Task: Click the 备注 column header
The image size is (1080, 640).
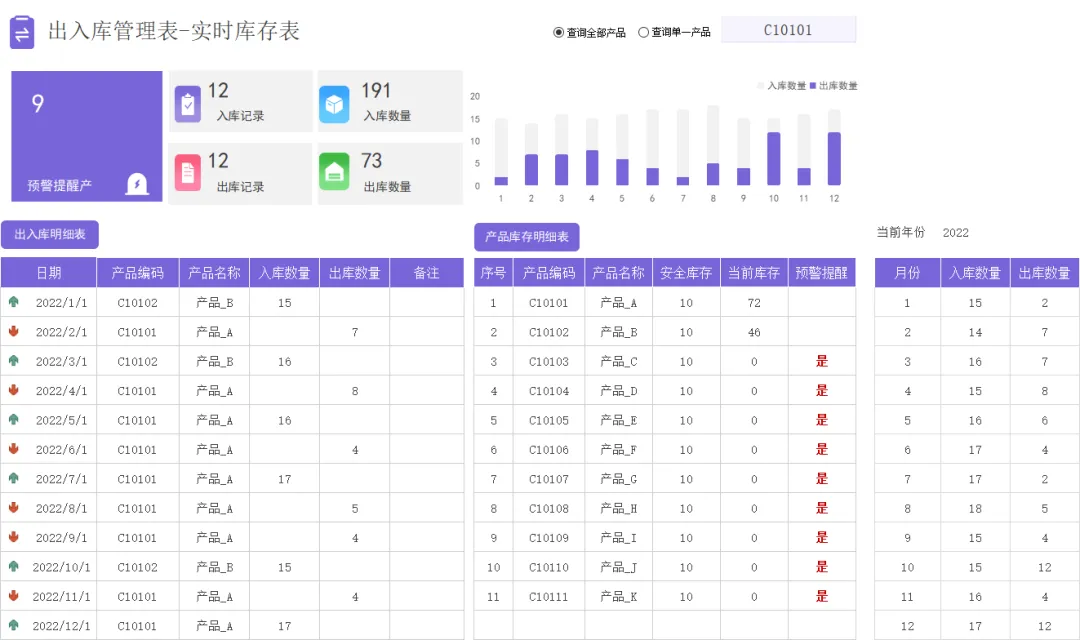Action: [x=426, y=273]
